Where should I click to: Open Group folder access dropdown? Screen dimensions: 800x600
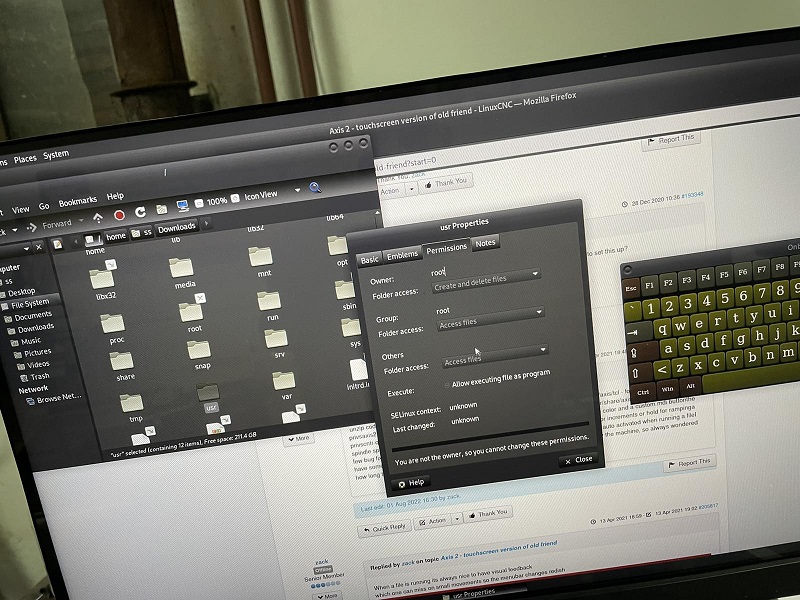coord(491,318)
